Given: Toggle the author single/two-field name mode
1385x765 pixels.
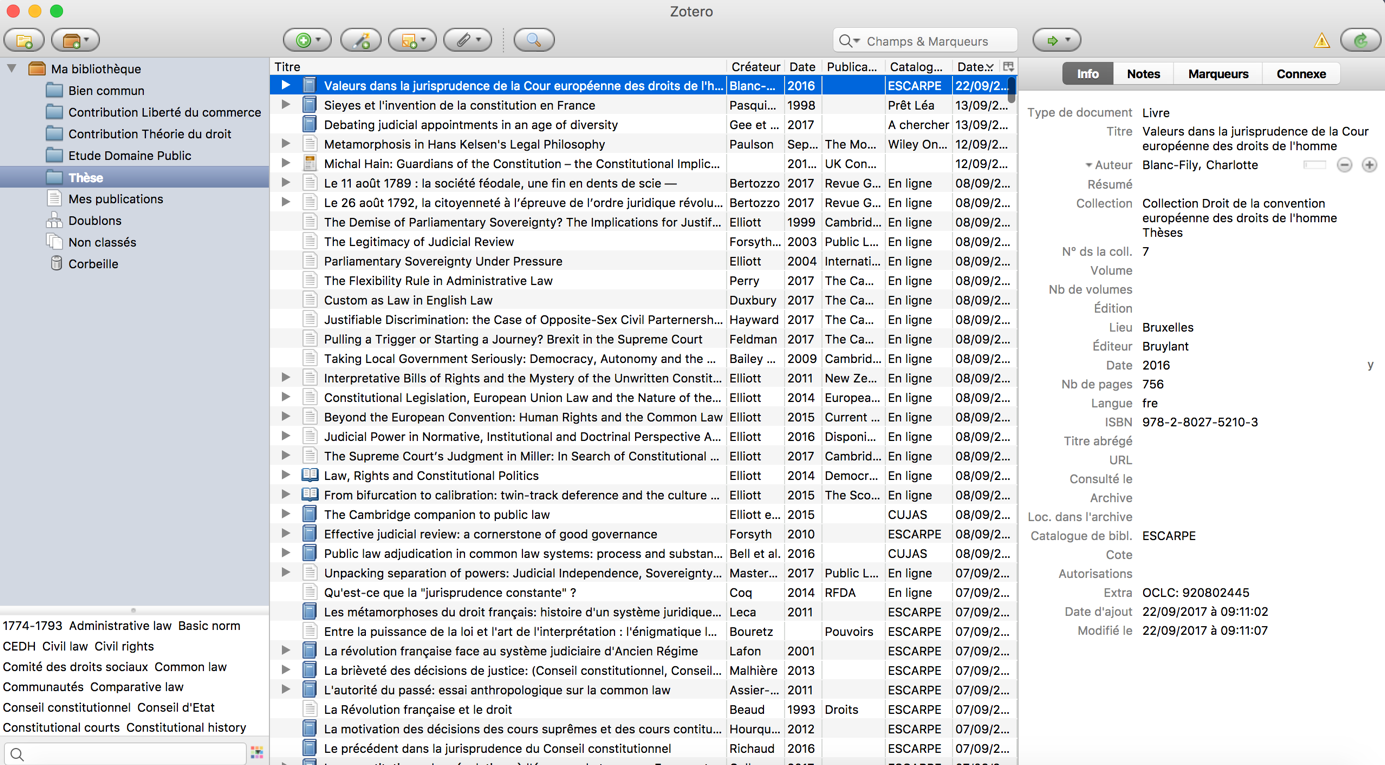Looking at the screenshot, I should click(1314, 165).
